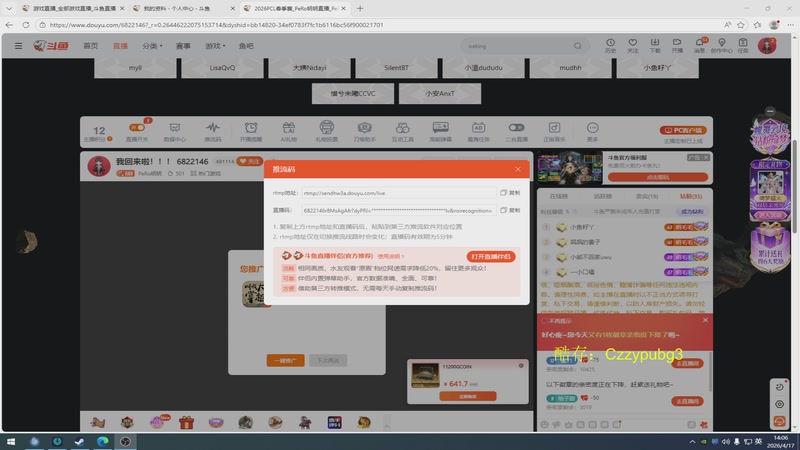800x450 pixels.
Task: Open the AD 任务 task icon
Action: coord(478,132)
